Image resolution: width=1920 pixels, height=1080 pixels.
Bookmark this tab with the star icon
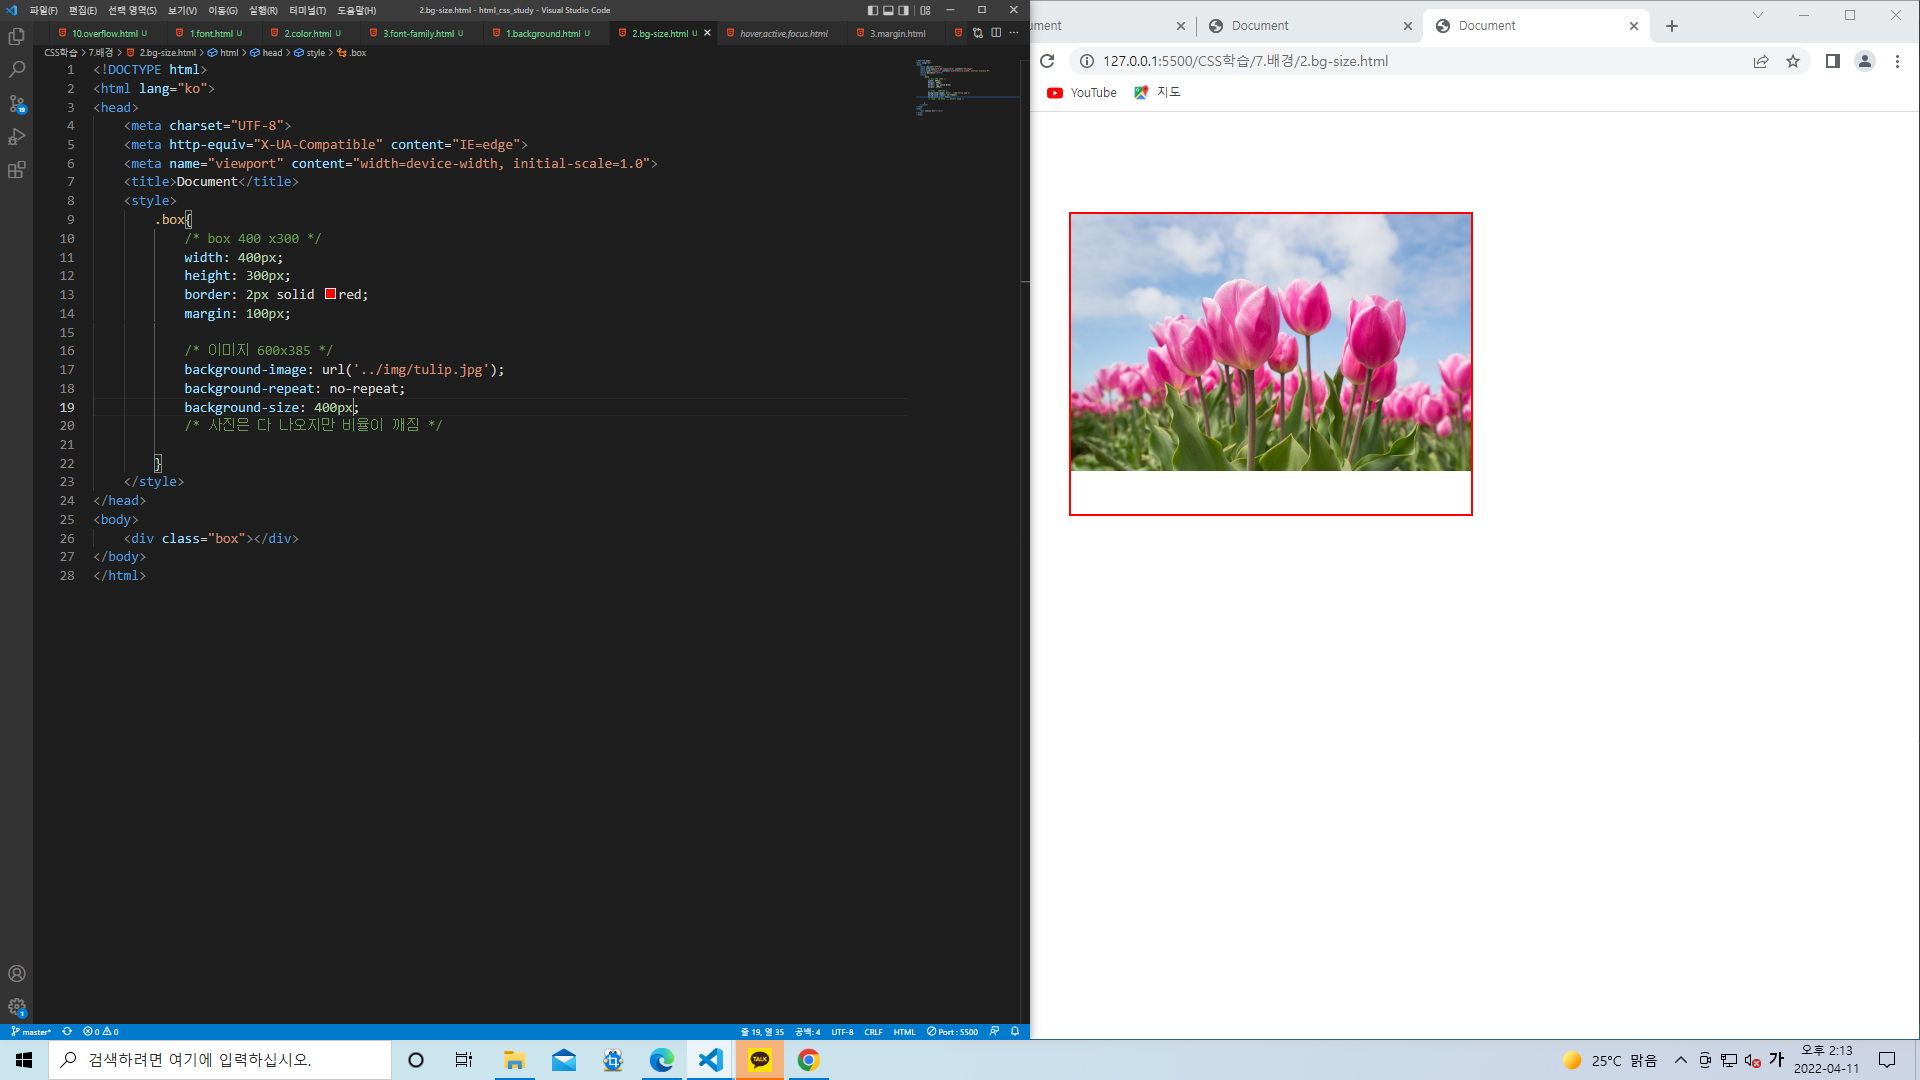1792,61
